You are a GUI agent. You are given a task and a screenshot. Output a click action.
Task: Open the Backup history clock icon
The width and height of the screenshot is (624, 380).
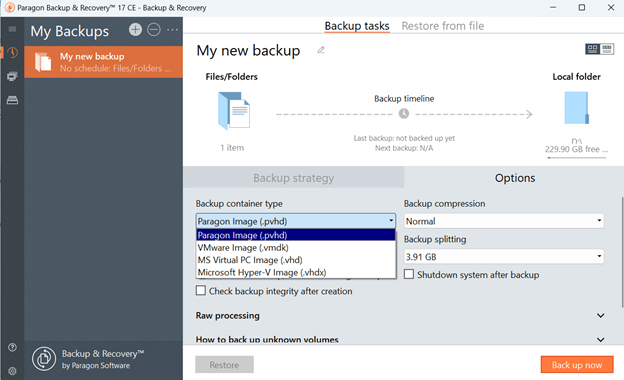12,53
